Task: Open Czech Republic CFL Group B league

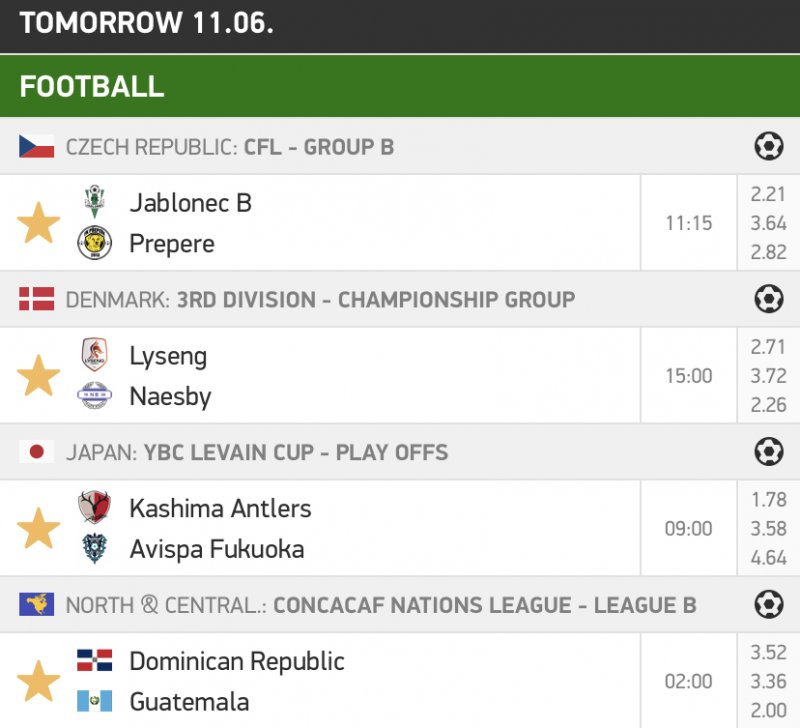Action: [230, 147]
